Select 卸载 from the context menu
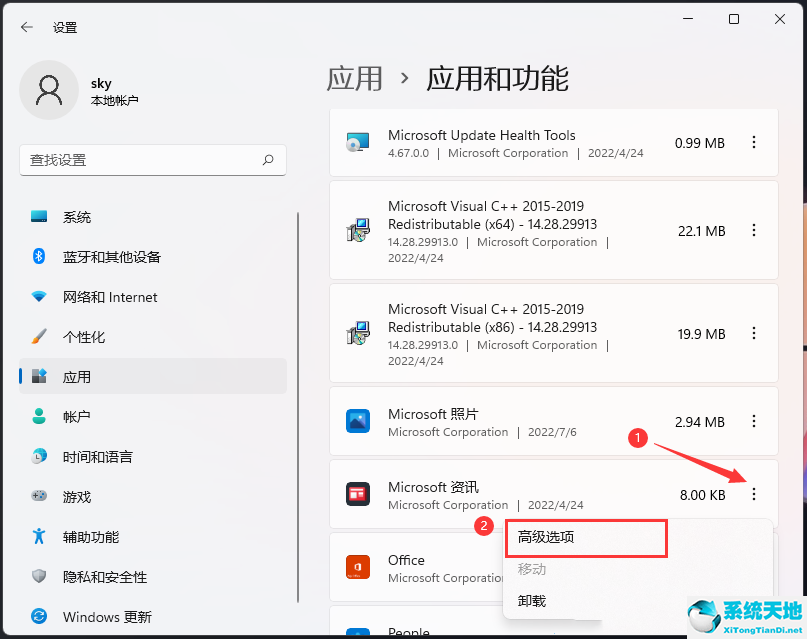This screenshot has height=639, width=807. 530,601
